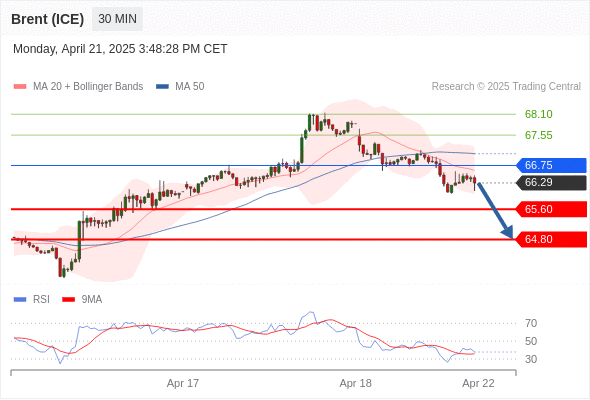Click the 67.55 resistance level label
The image size is (590, 400).
(539, 135)
